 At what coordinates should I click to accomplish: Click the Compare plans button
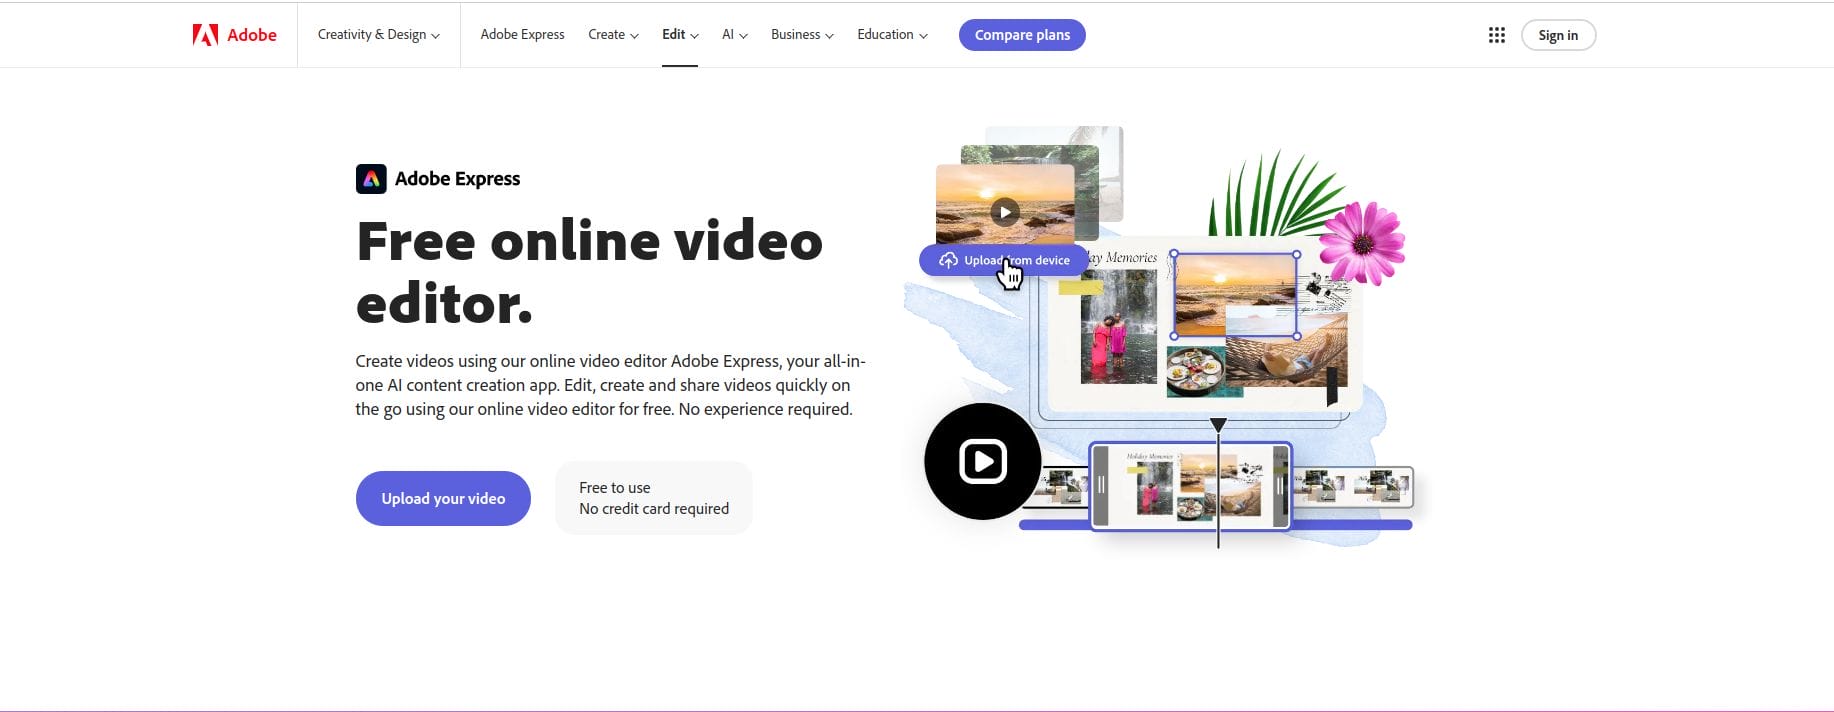pyautogui.click(x=1021, y=35)
